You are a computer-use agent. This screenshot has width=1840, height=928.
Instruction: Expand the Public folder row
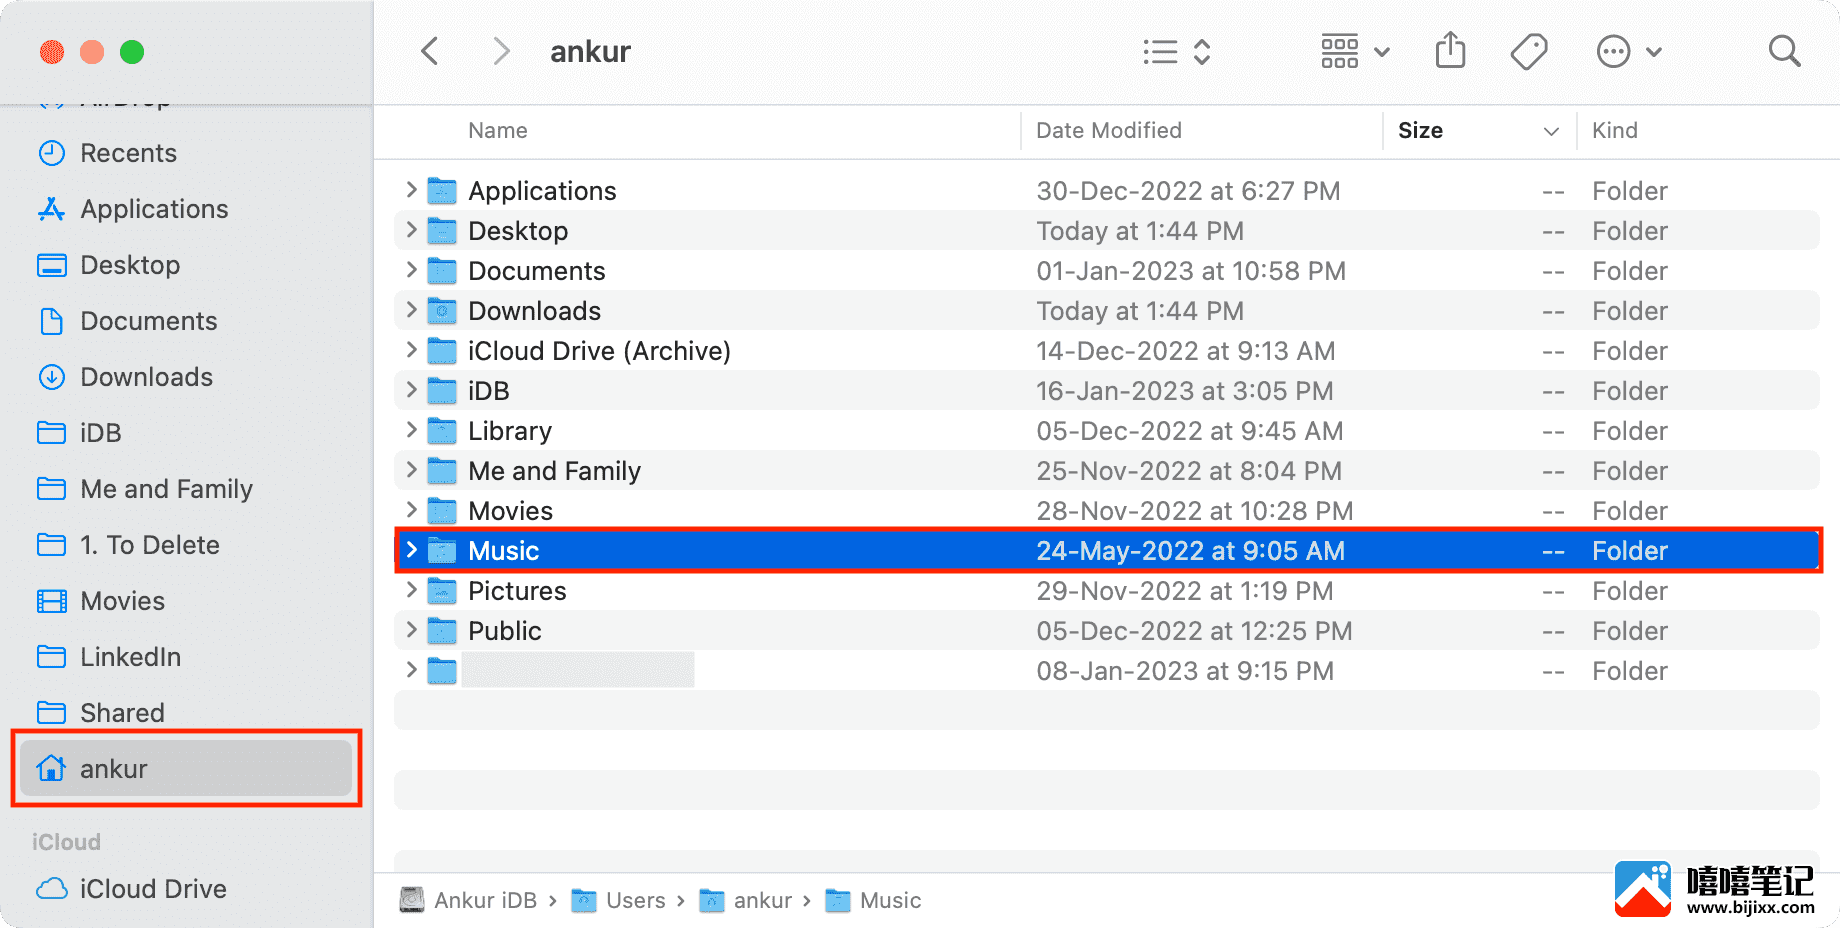[x=411, y=630]
